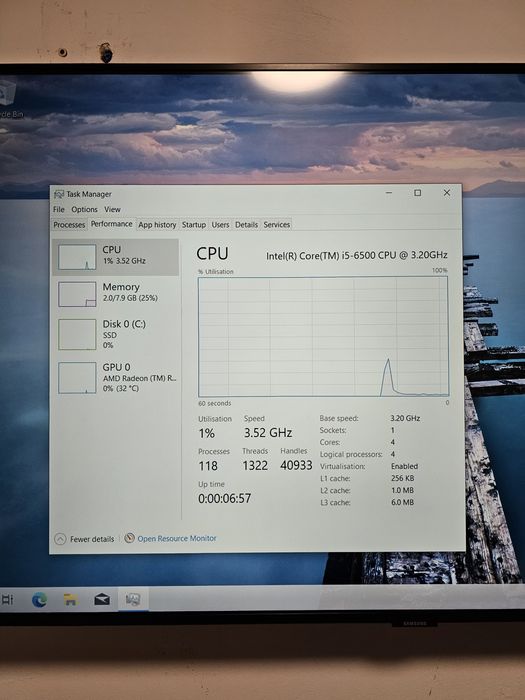Image resolution: width=525 pixels, height=700 pixels.
Task: Click the Task Manager title bar icon
Action: (59, 194)
